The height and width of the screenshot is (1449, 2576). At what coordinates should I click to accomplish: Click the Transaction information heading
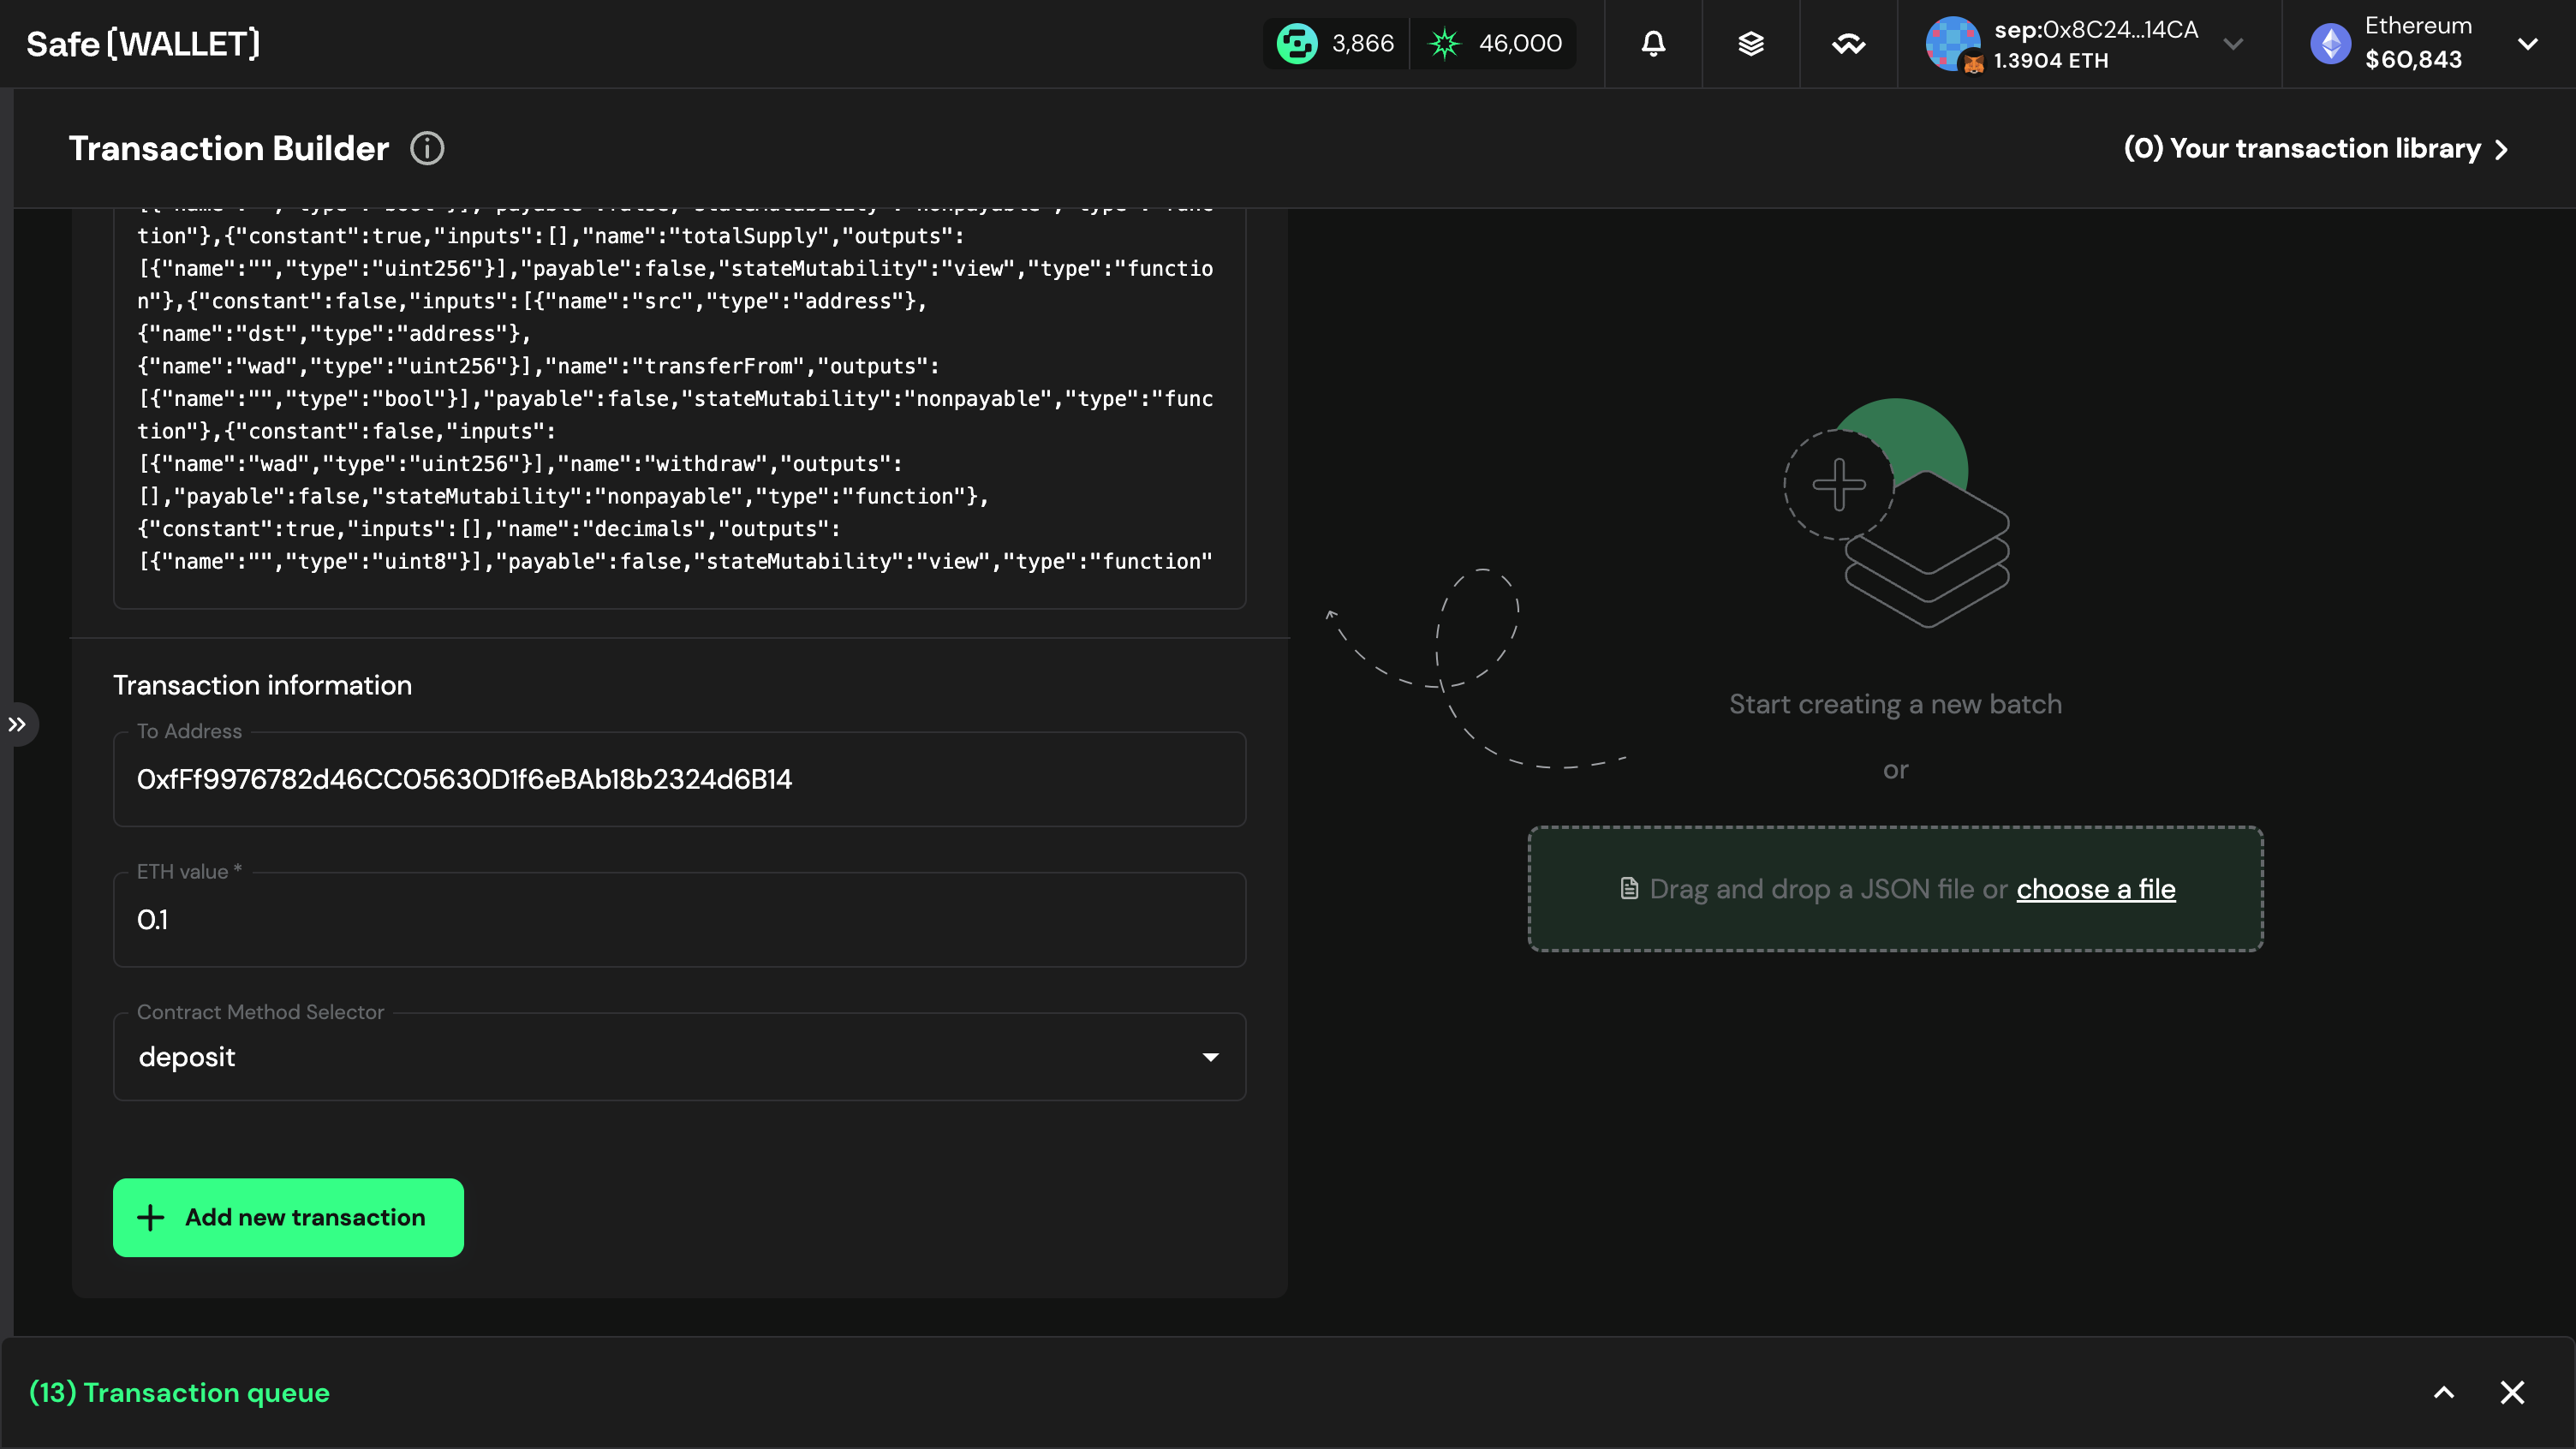click(262, 685)
